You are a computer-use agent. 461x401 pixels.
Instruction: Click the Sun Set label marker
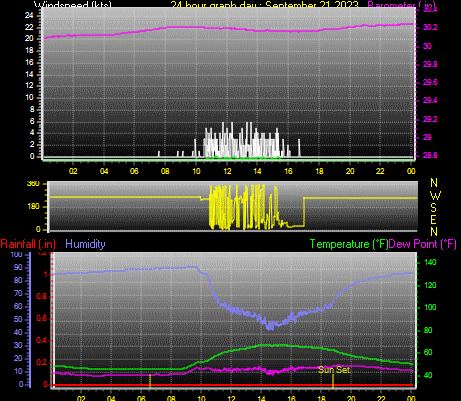click(334, 370)
